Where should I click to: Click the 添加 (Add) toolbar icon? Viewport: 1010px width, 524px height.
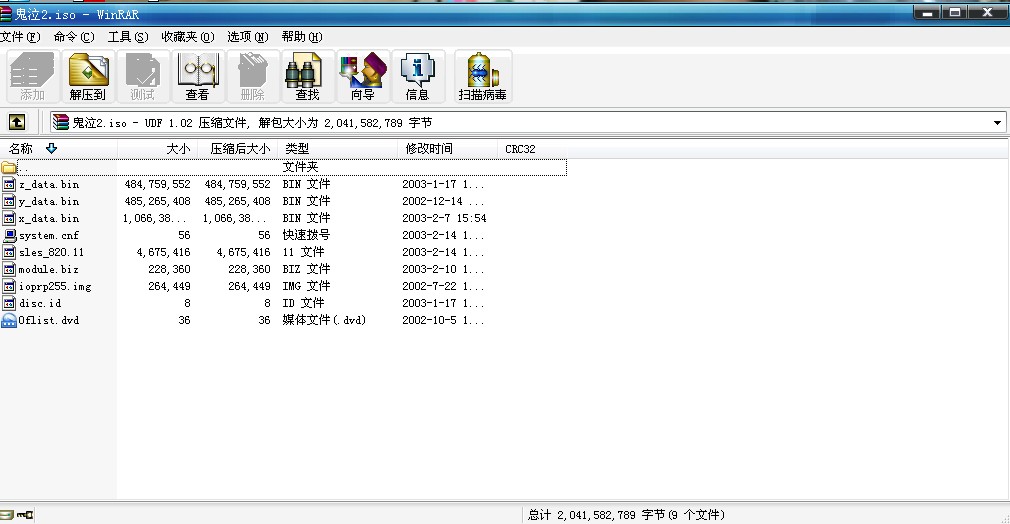click(x=32, y=77)
